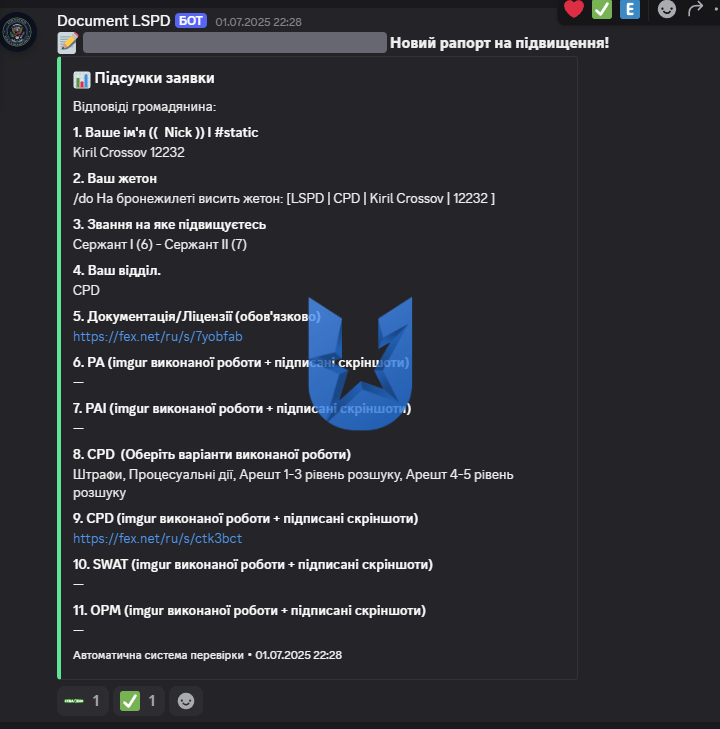Click the footer 'Автоматична система перевірки'

pyautogui.click(x=158, y=655)
